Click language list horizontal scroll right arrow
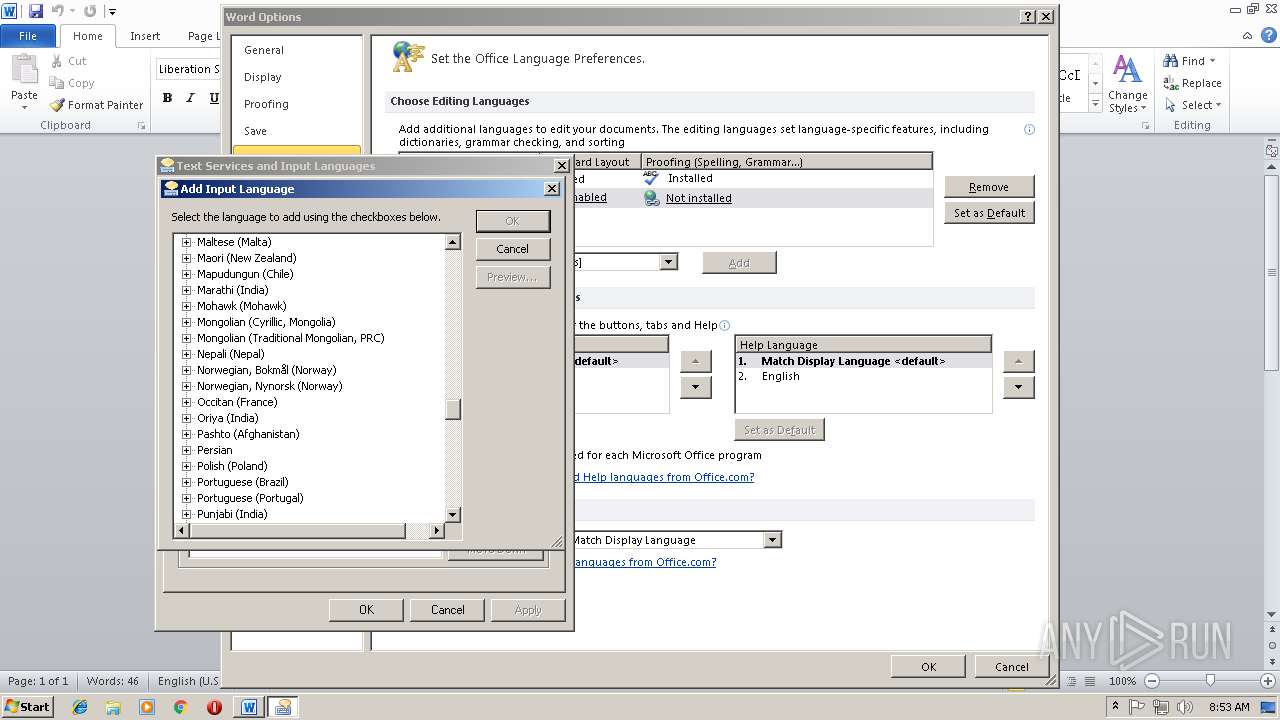 click(437, 530)
